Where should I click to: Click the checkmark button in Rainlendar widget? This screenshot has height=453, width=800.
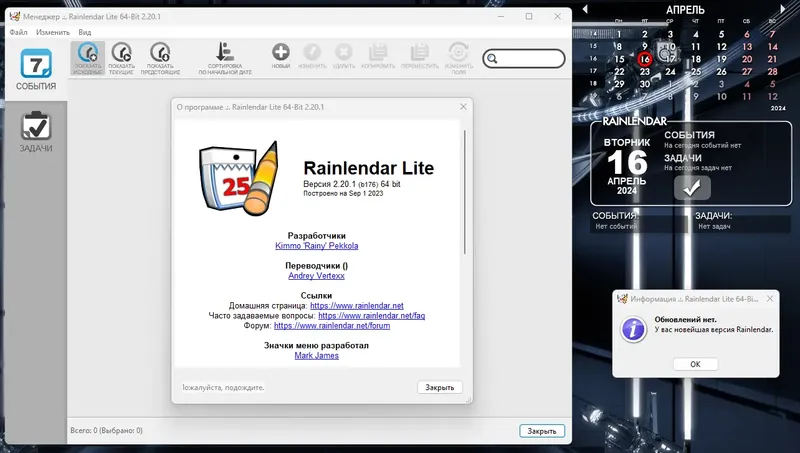(x=692, y=188)
